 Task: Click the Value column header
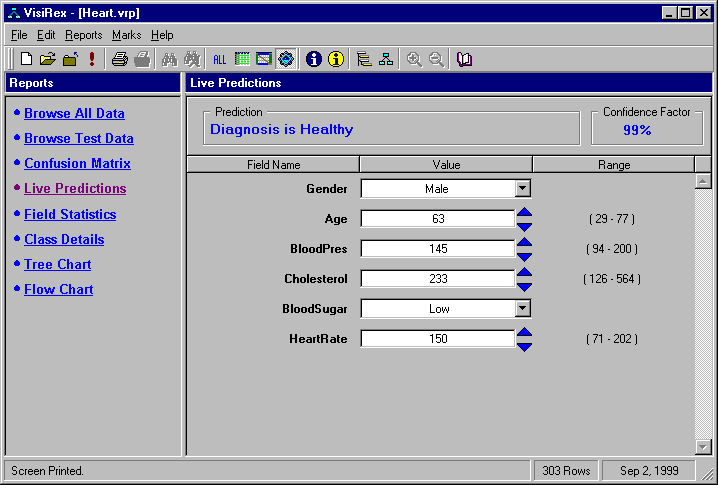446,164
